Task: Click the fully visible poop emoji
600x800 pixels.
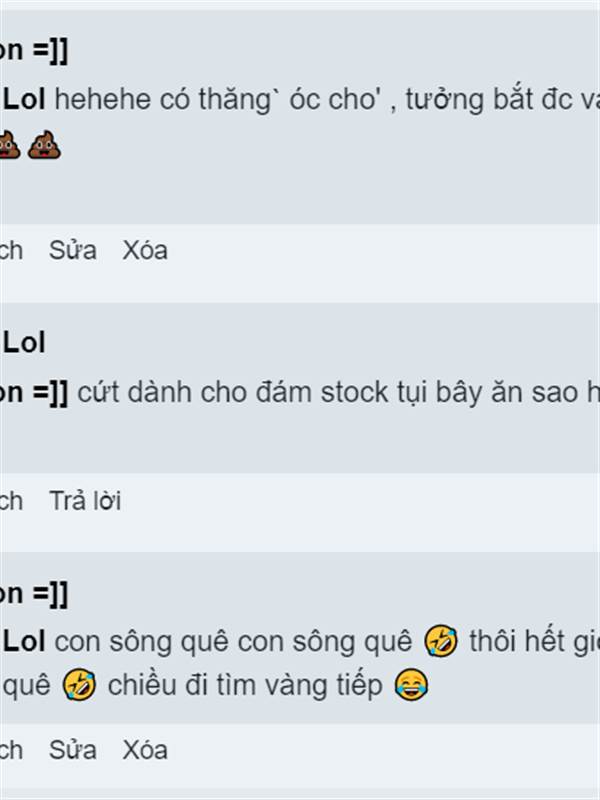Action: (44, 145)
